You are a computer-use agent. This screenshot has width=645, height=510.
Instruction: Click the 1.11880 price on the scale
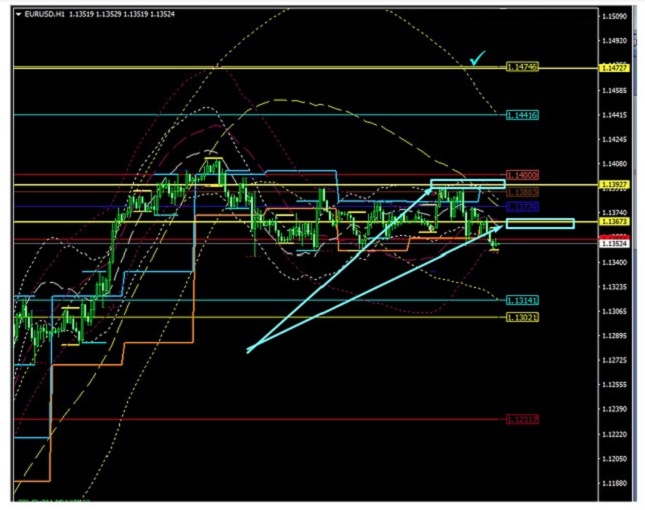click(613, 483)
